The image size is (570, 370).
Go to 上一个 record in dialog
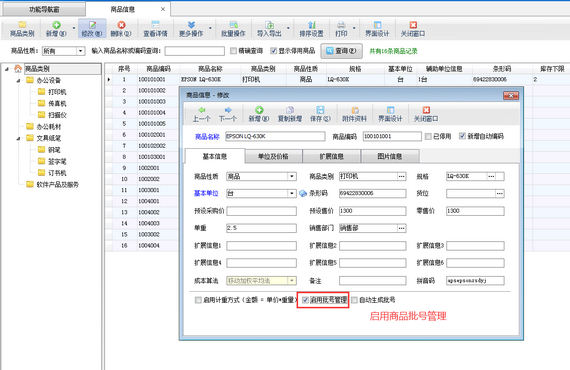point(201,114)
